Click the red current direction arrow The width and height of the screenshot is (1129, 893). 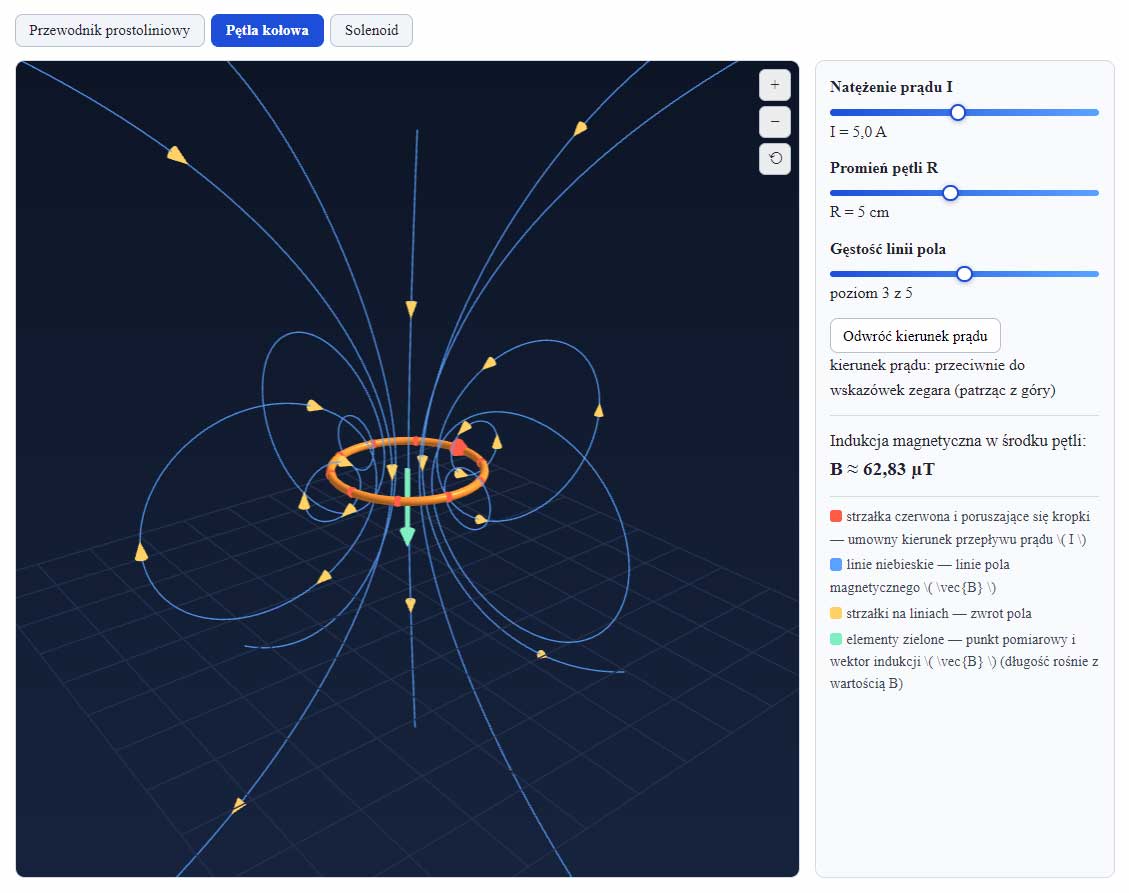click(x=459, y=447)
